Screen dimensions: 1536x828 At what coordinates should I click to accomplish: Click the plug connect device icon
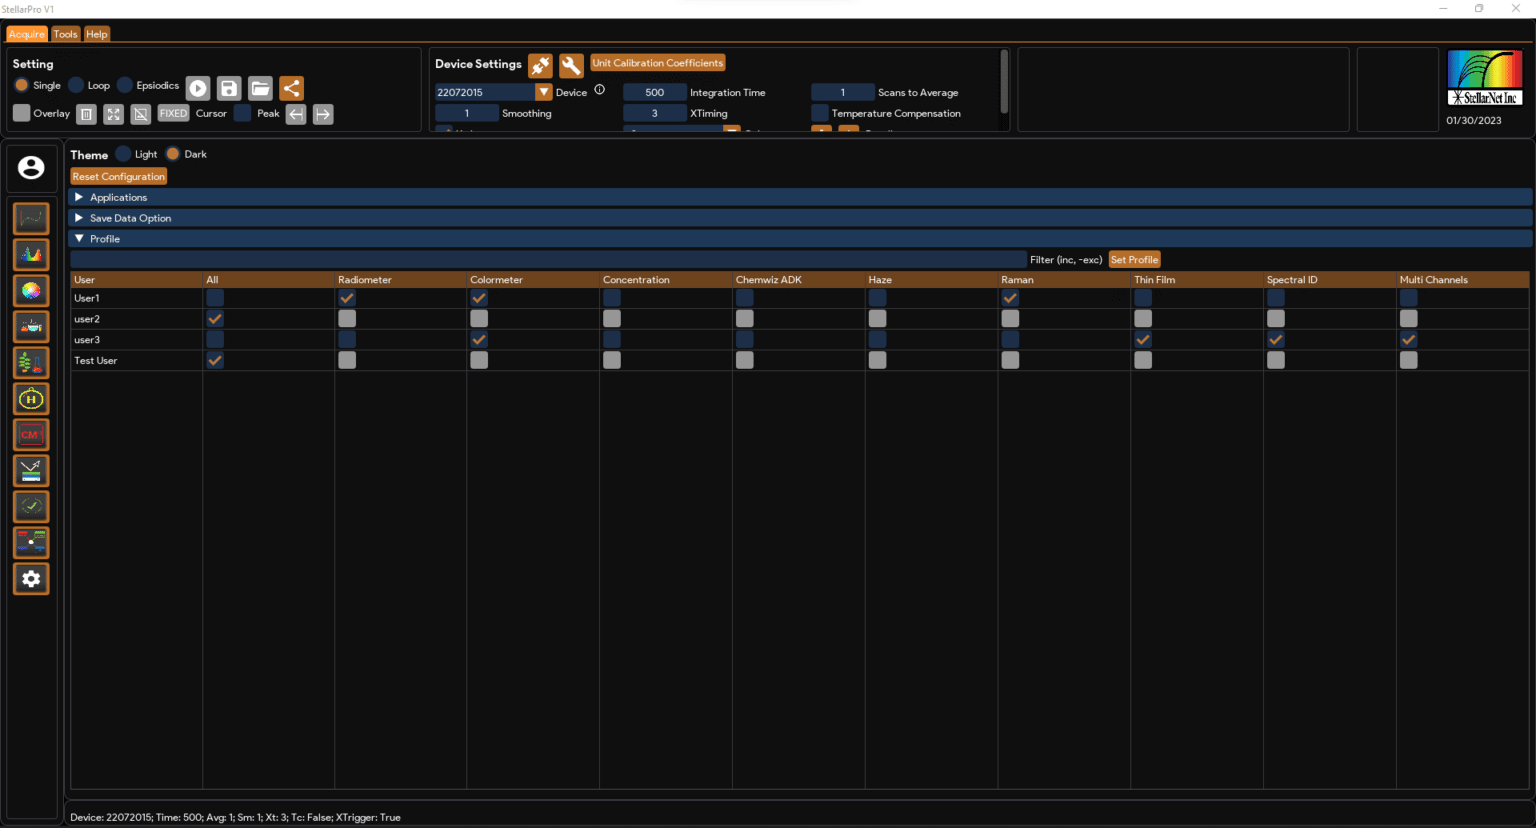tap(540, 66)
